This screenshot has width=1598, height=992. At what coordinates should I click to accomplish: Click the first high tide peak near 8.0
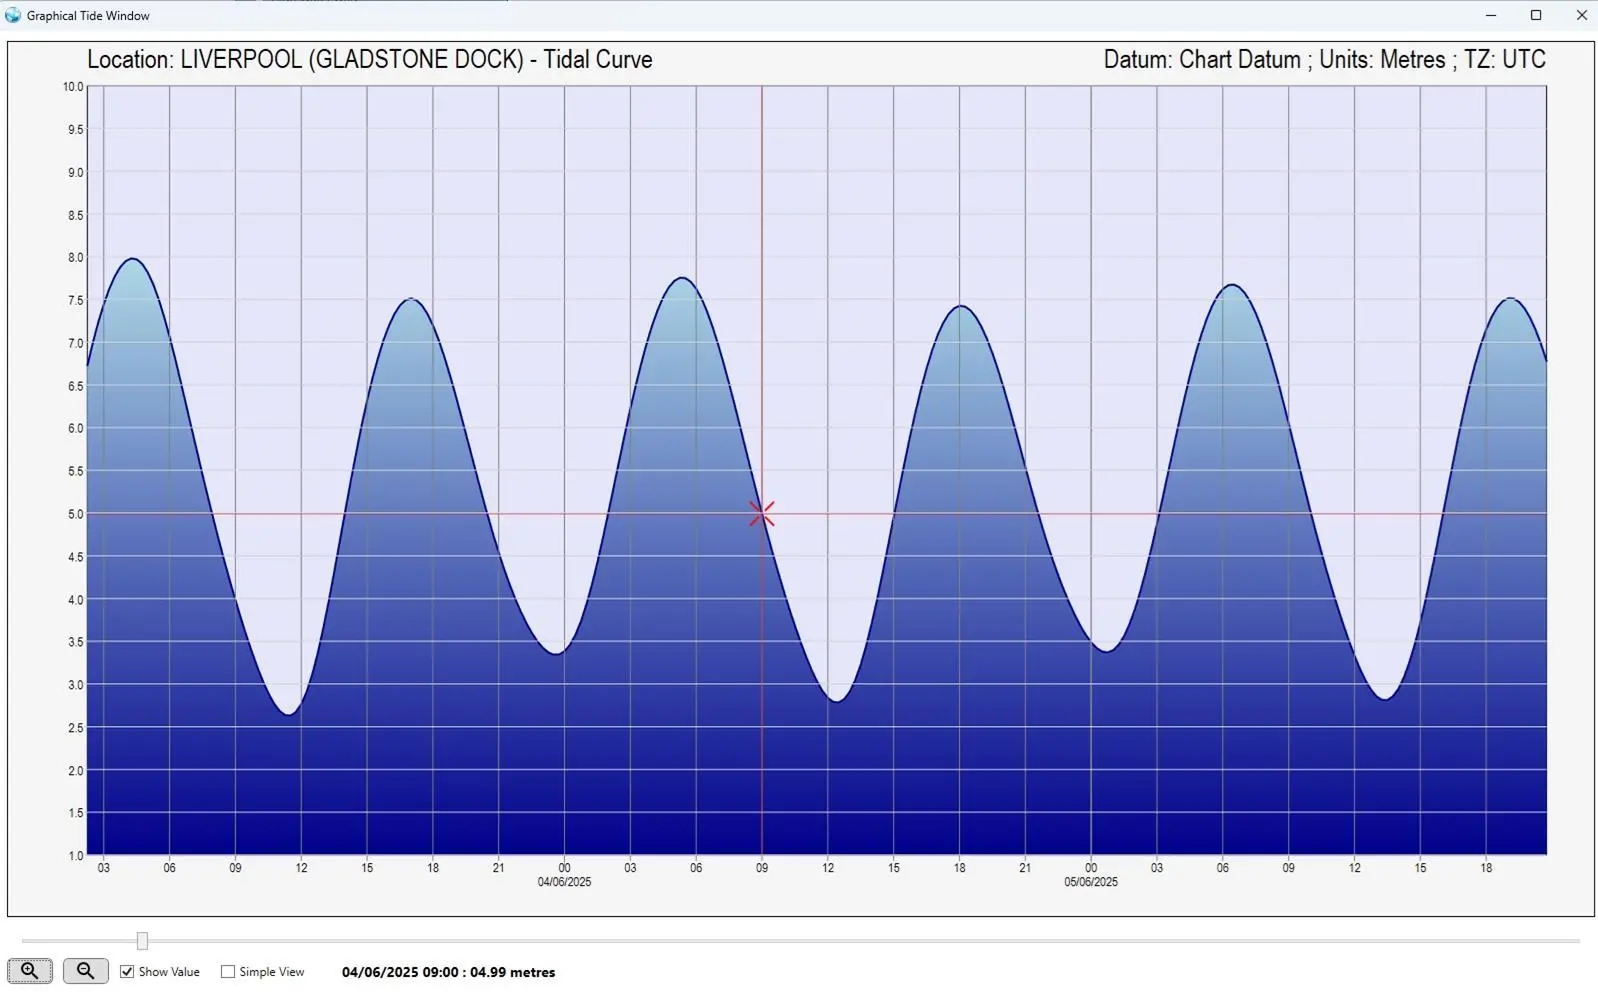[x=133, y=259]
